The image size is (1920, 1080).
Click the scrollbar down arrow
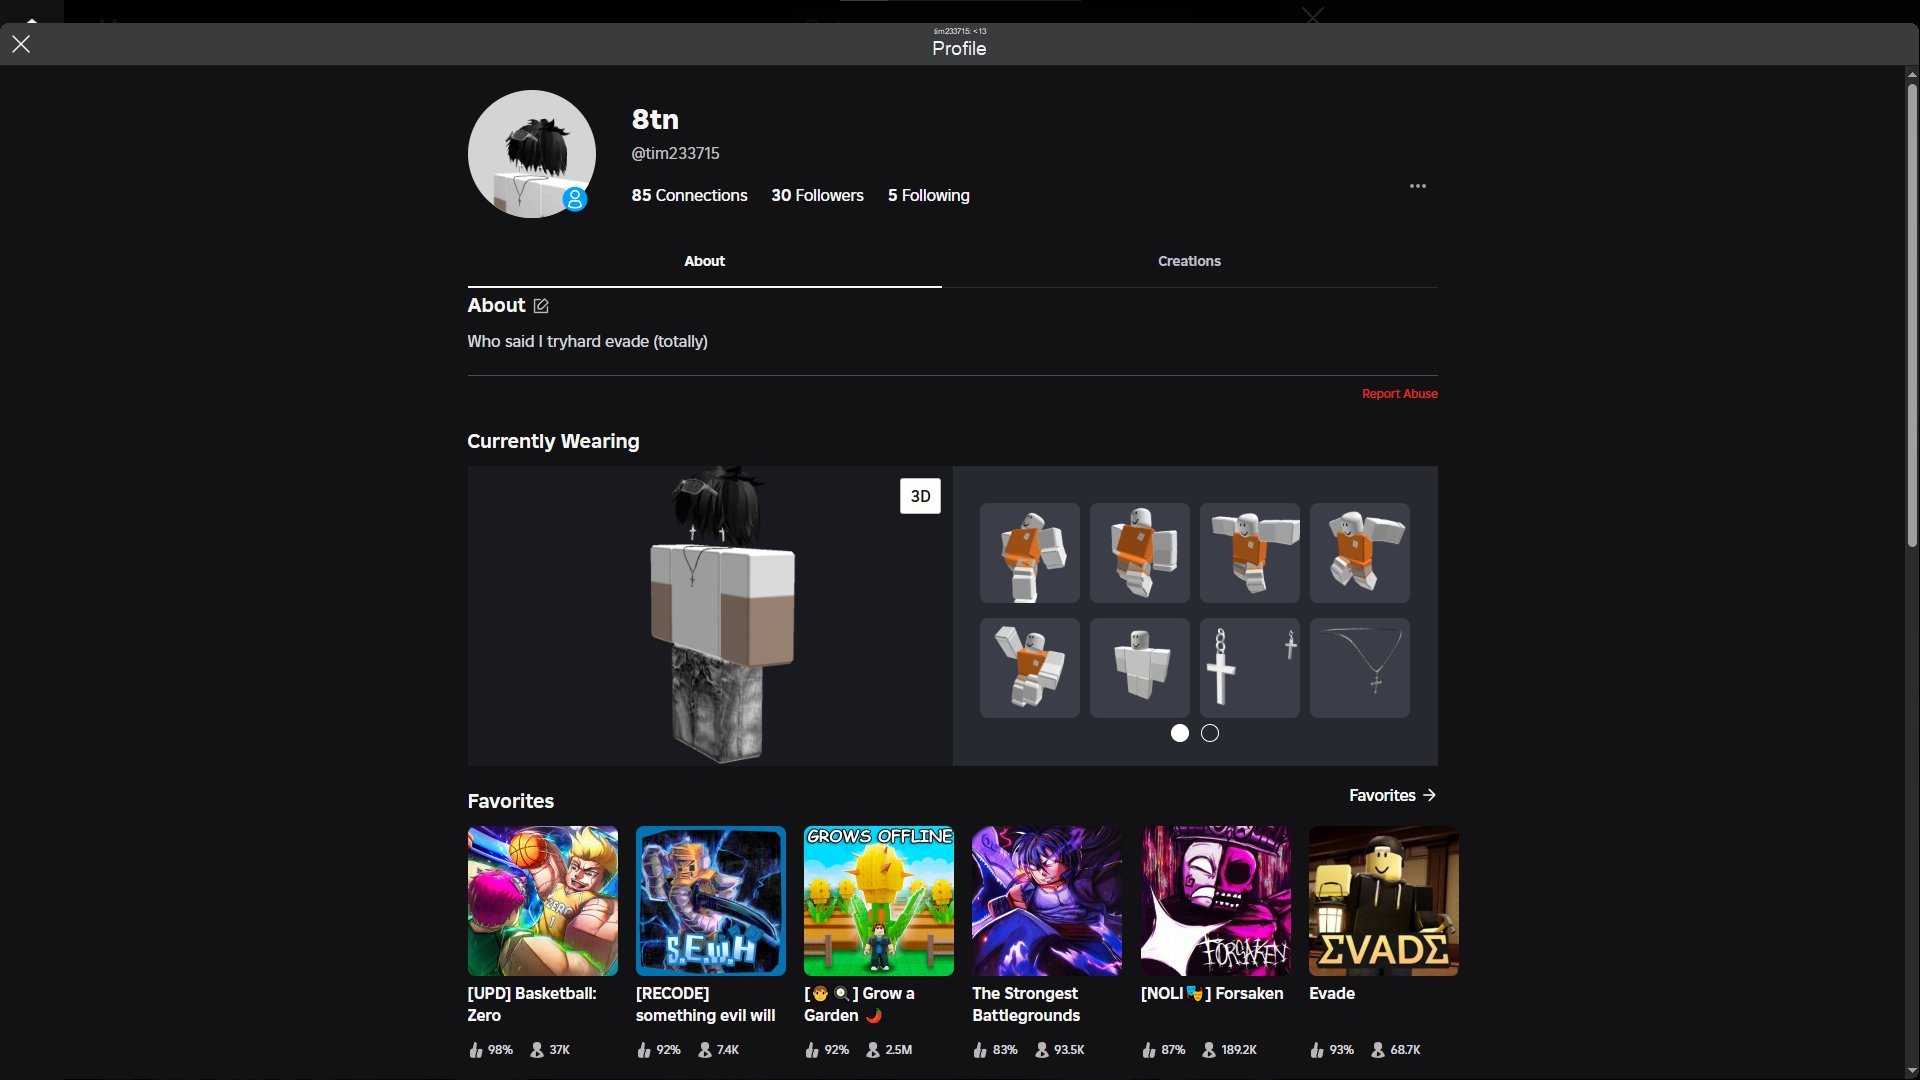[x=1912, y=1071]
